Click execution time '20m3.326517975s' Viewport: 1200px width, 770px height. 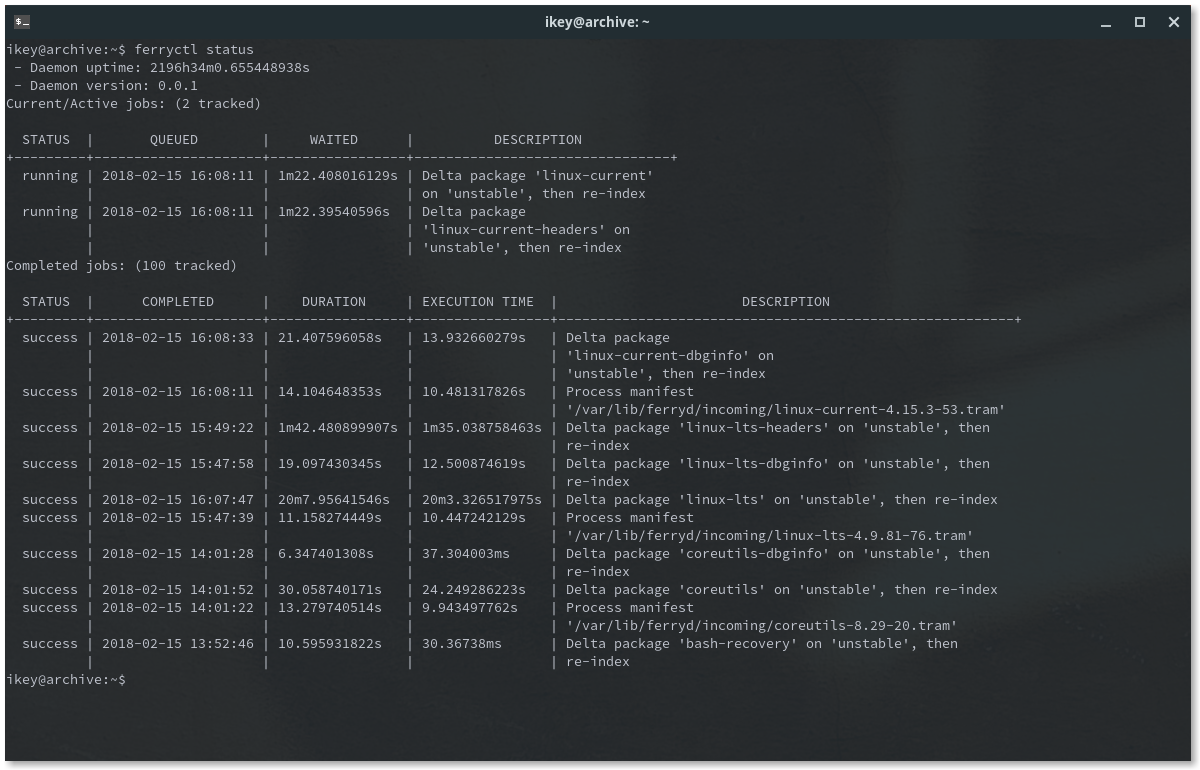pyautogui.click(x=482, y=499)
